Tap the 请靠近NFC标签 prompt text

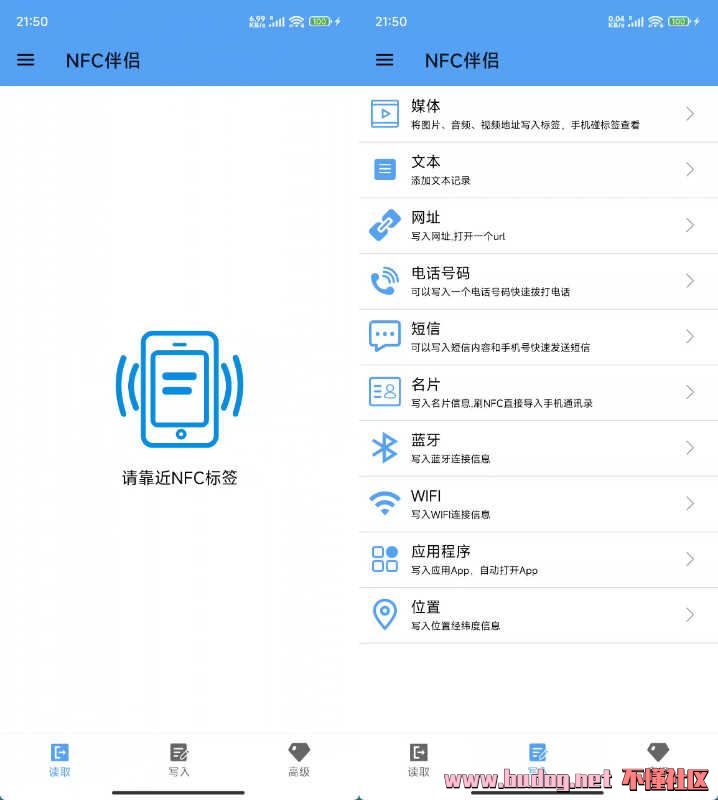click(180, 478)
